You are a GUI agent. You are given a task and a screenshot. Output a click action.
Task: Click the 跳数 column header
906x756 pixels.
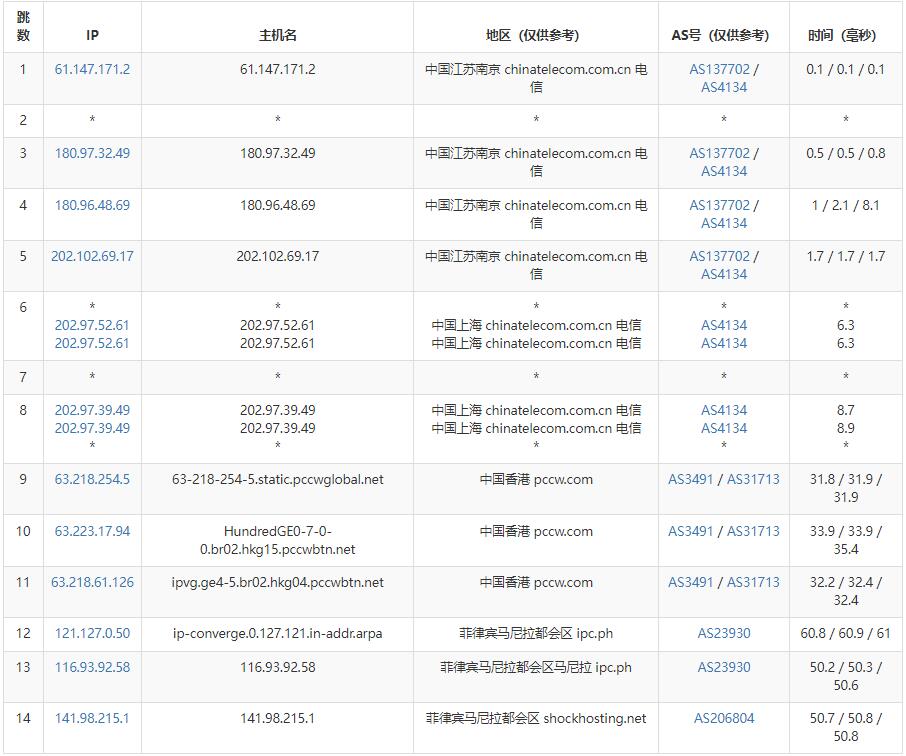pyautogui.click(x=23, y=27)
